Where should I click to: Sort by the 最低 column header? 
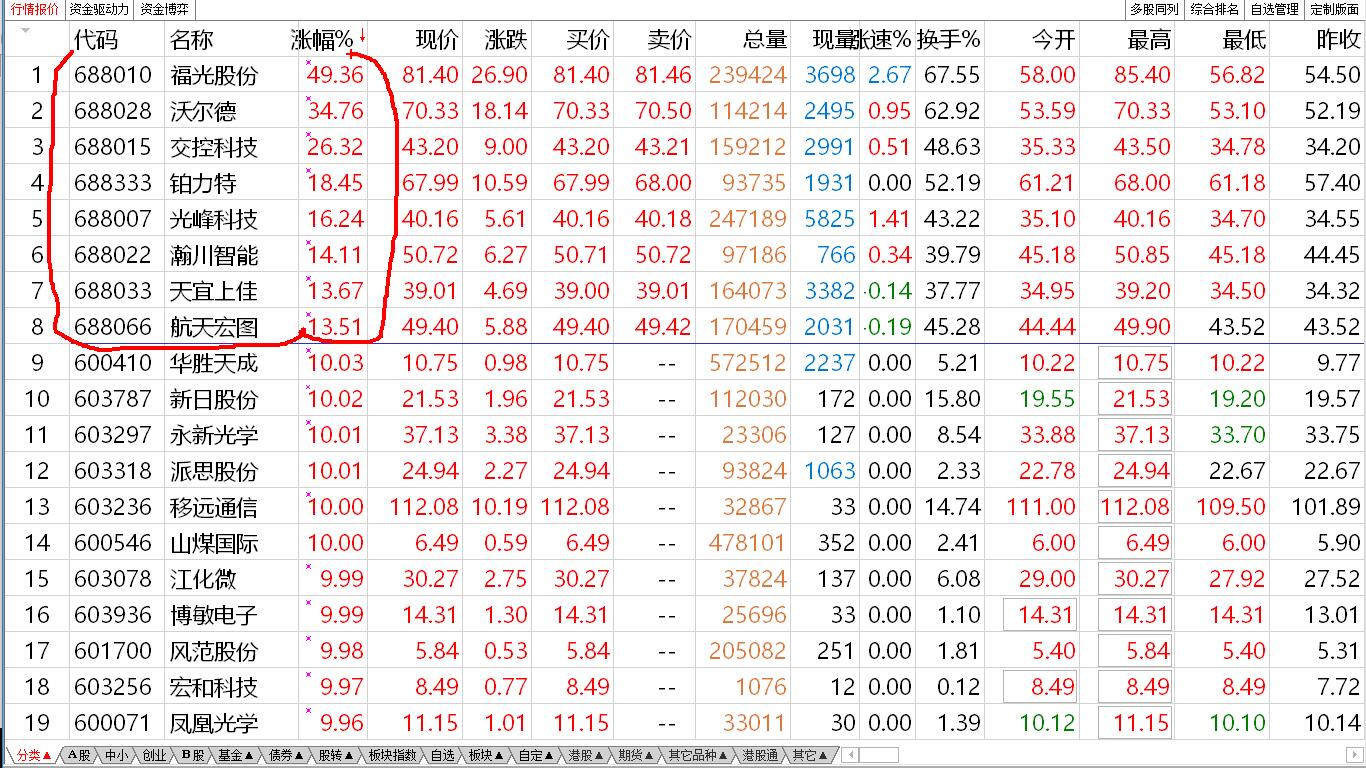(x=1243, y=40)
